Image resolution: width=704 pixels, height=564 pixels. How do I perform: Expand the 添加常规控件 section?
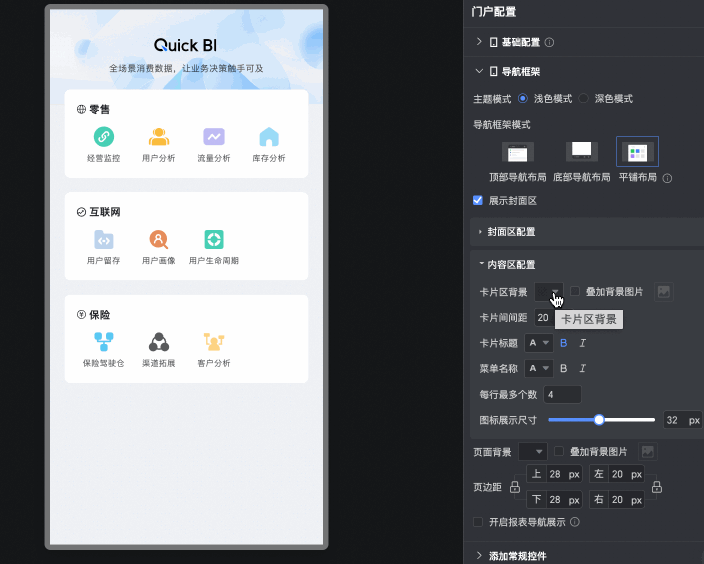tap(479, 555)
